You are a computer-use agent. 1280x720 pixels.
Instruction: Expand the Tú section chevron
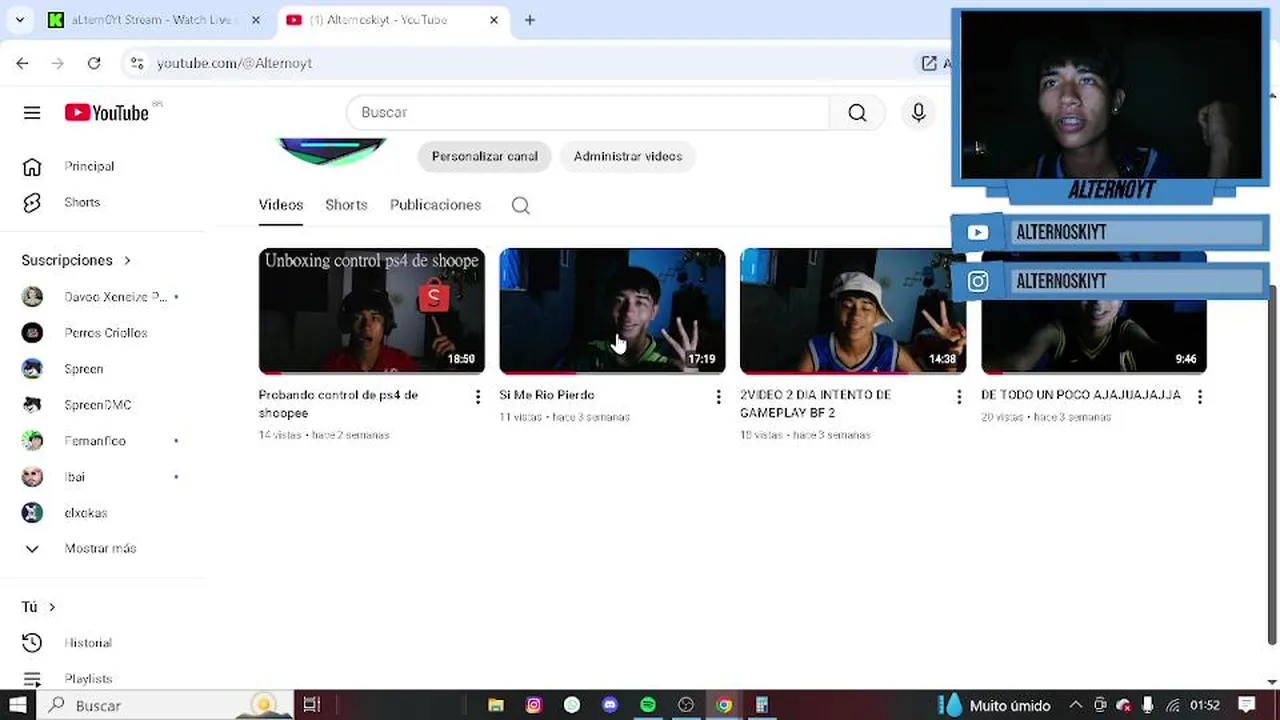tap(52, 607)
